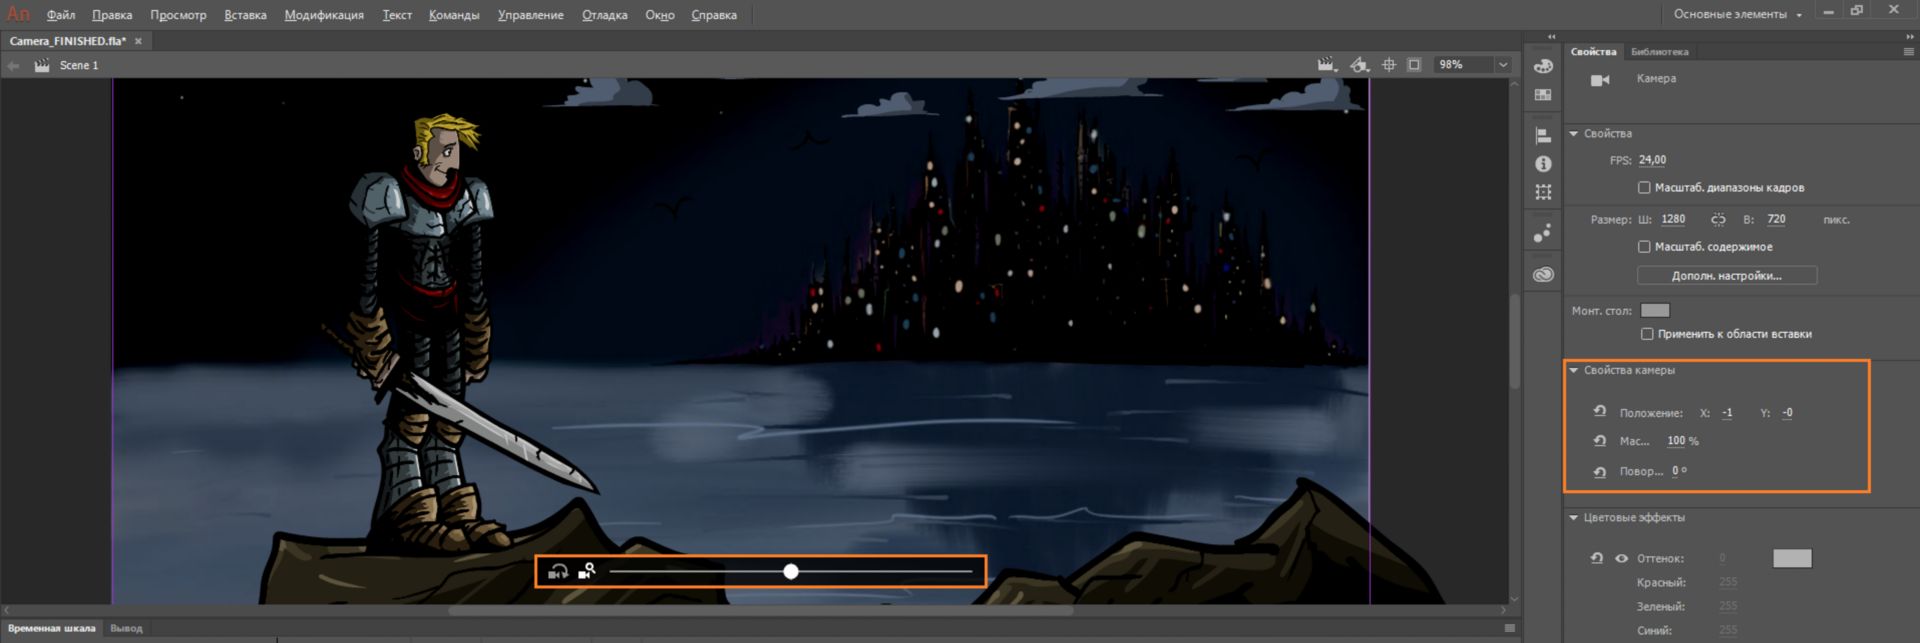
Task: Click the Edit Symbols icon
Action: click(x=1359, y=65)
